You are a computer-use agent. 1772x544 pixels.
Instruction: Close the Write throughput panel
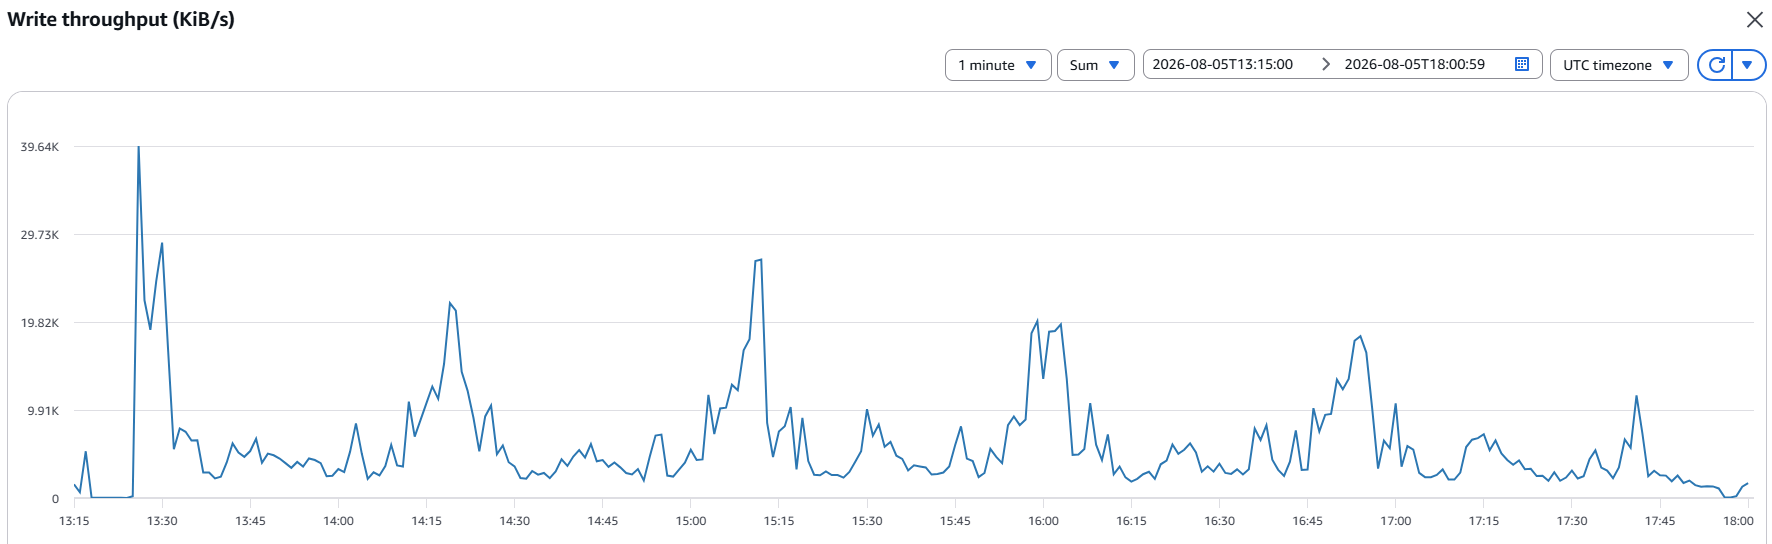pos(1754,20)
